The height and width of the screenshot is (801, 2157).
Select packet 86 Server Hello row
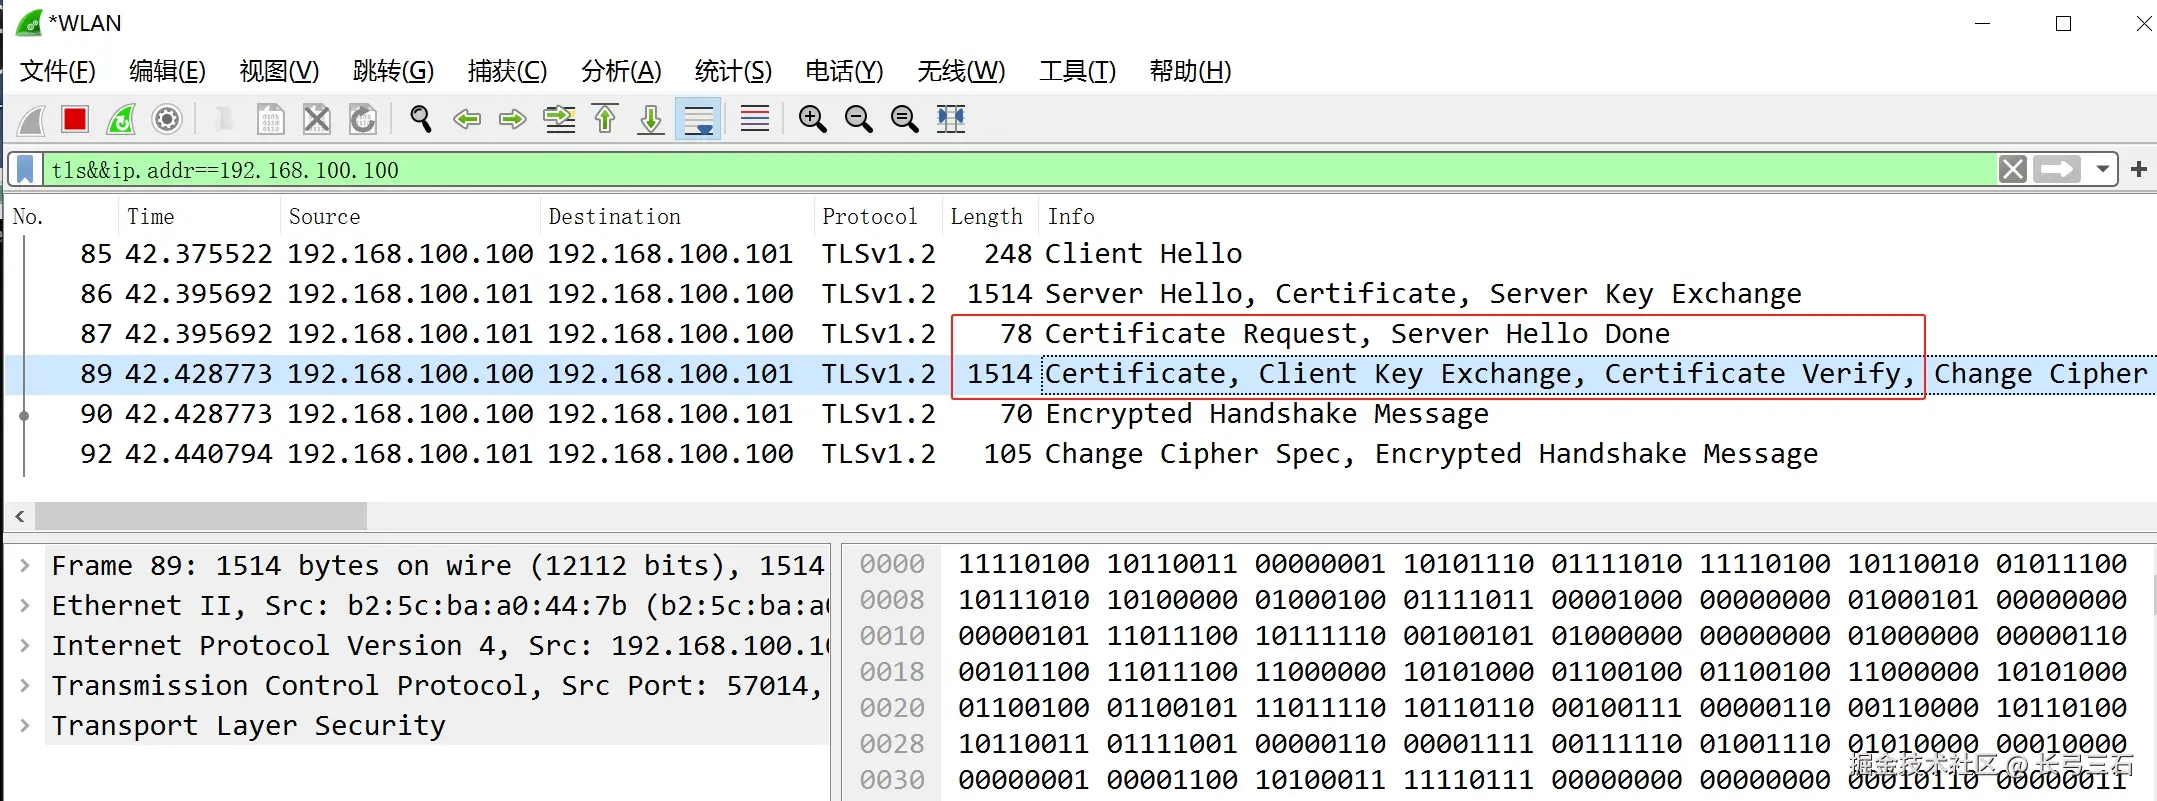point(1080,294)
